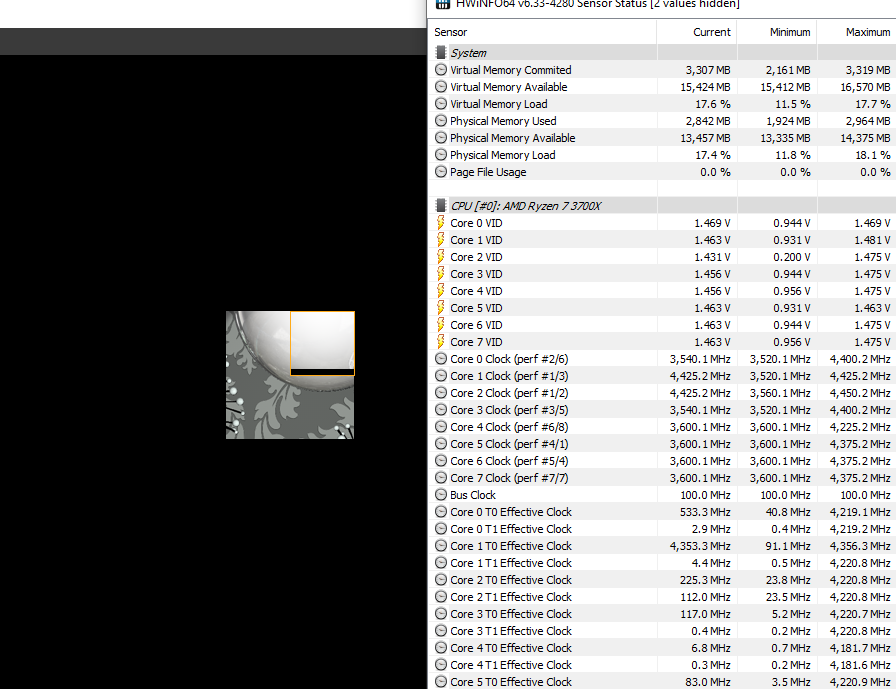The image size is (896, 689).
Task: Click the Sensor column header
Action: (450, 32)
